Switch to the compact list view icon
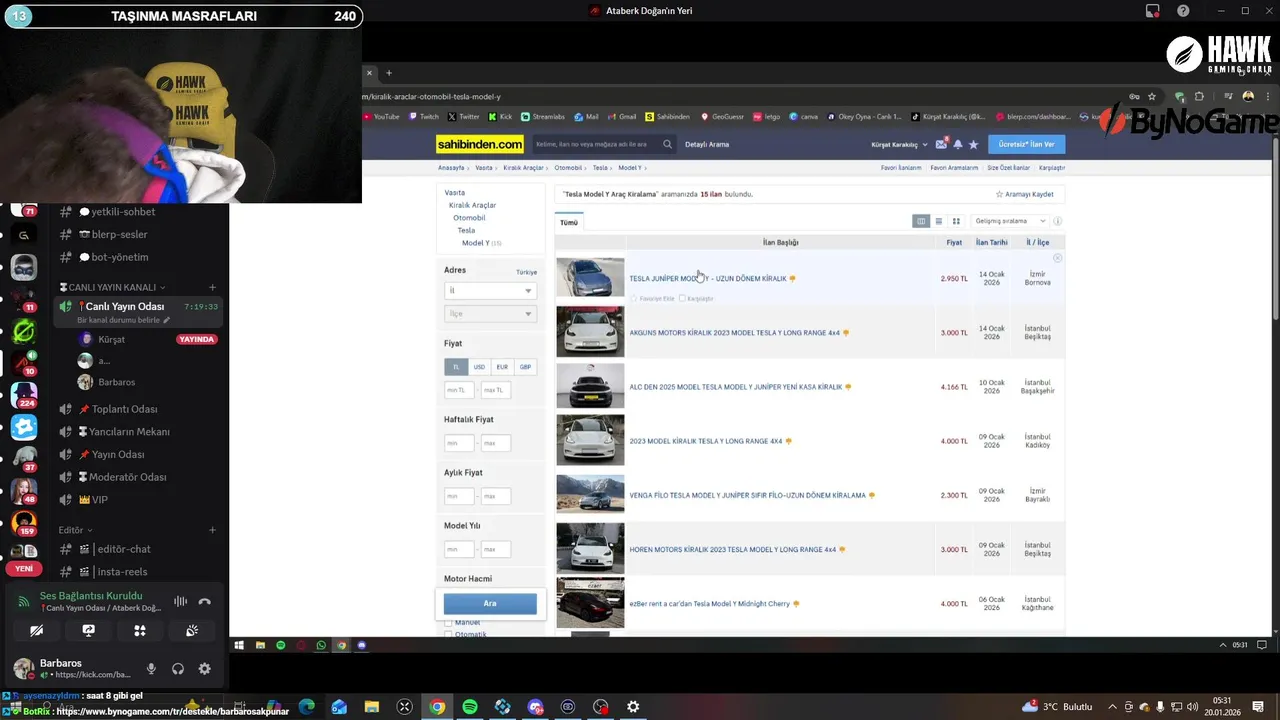This screenshot has height=720, width=1280. [939, 221]
